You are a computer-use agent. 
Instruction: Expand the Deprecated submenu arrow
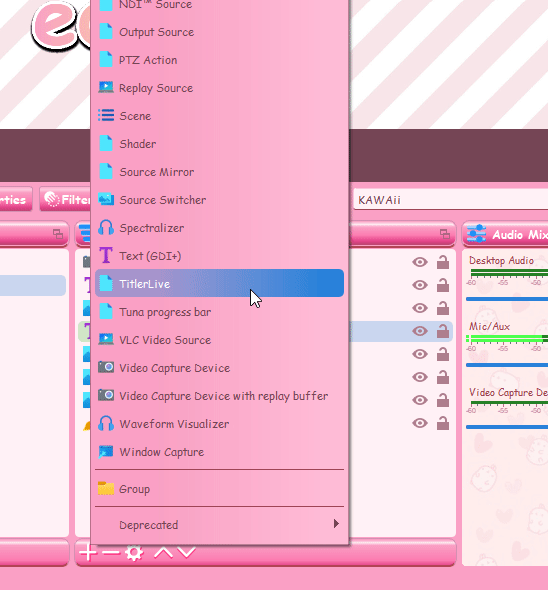[336, 523]
